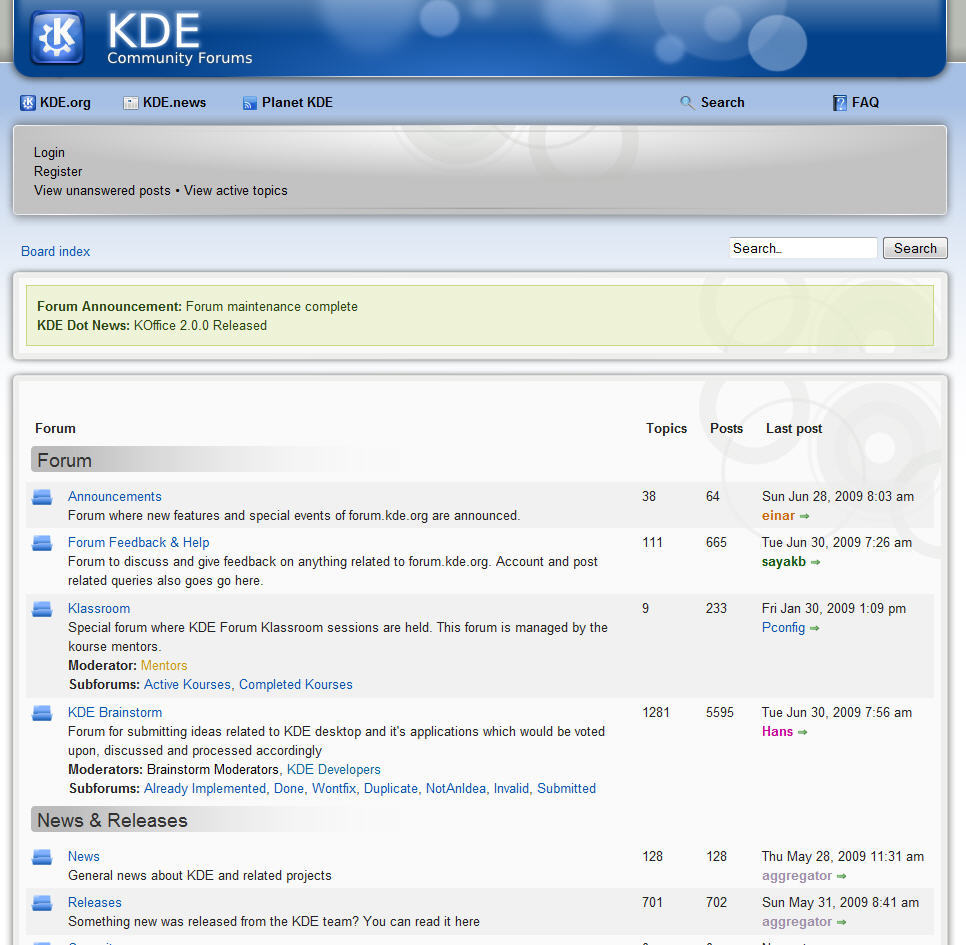This screenshot has width=966, height=945.
Task: Open the NotAnIdea subforum
Action: pos(456,789)
